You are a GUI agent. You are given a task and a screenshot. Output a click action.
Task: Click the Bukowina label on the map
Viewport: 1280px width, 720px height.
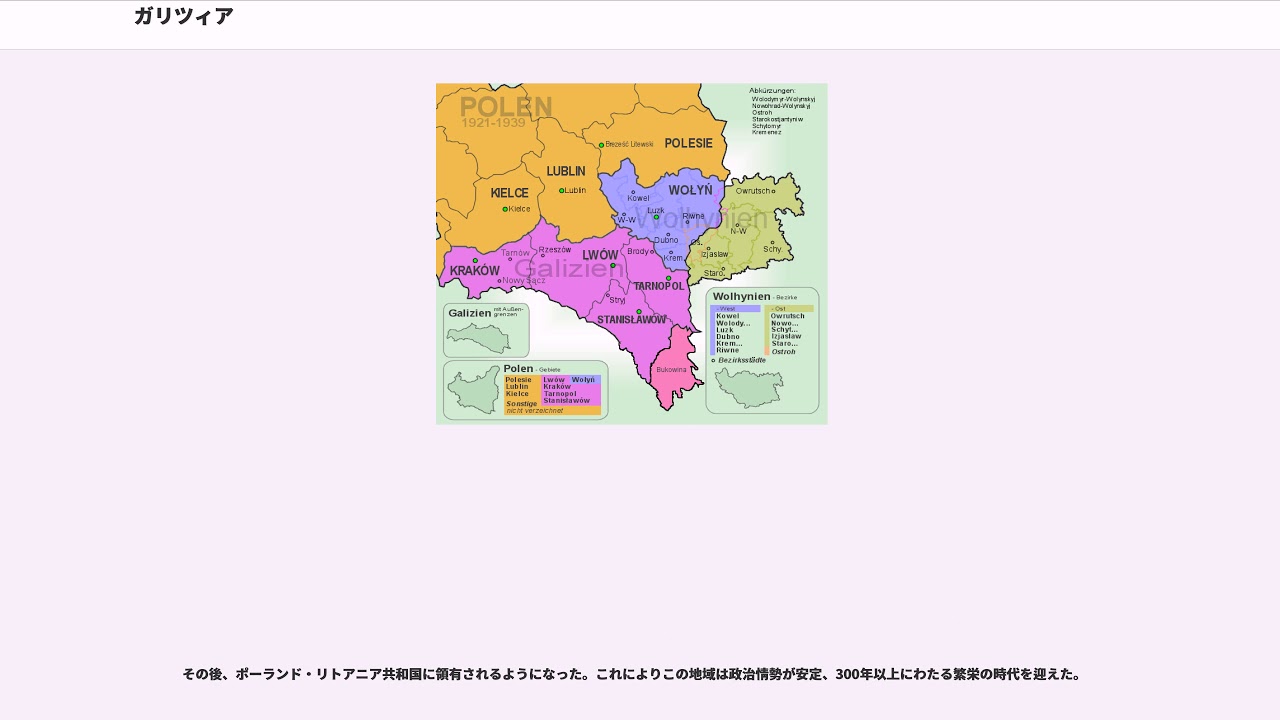coord(672,370)
